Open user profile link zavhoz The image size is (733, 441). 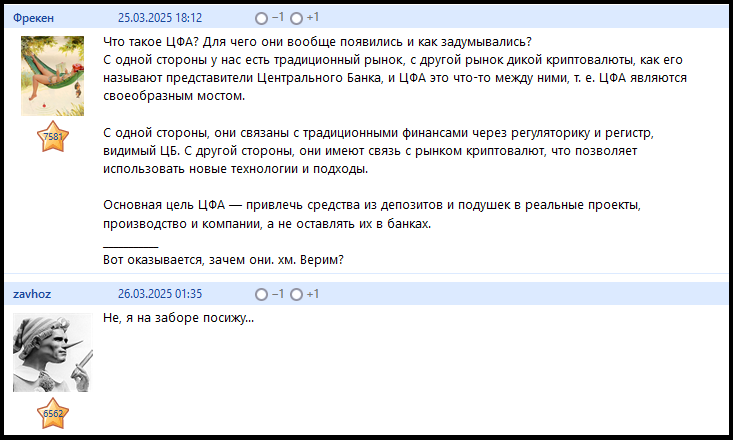pyautogui.click(x=32, y=294)
